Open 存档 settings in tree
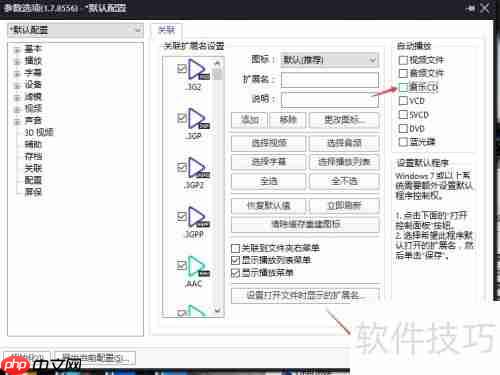The image size is (500, 375). [x=33, y=156]
